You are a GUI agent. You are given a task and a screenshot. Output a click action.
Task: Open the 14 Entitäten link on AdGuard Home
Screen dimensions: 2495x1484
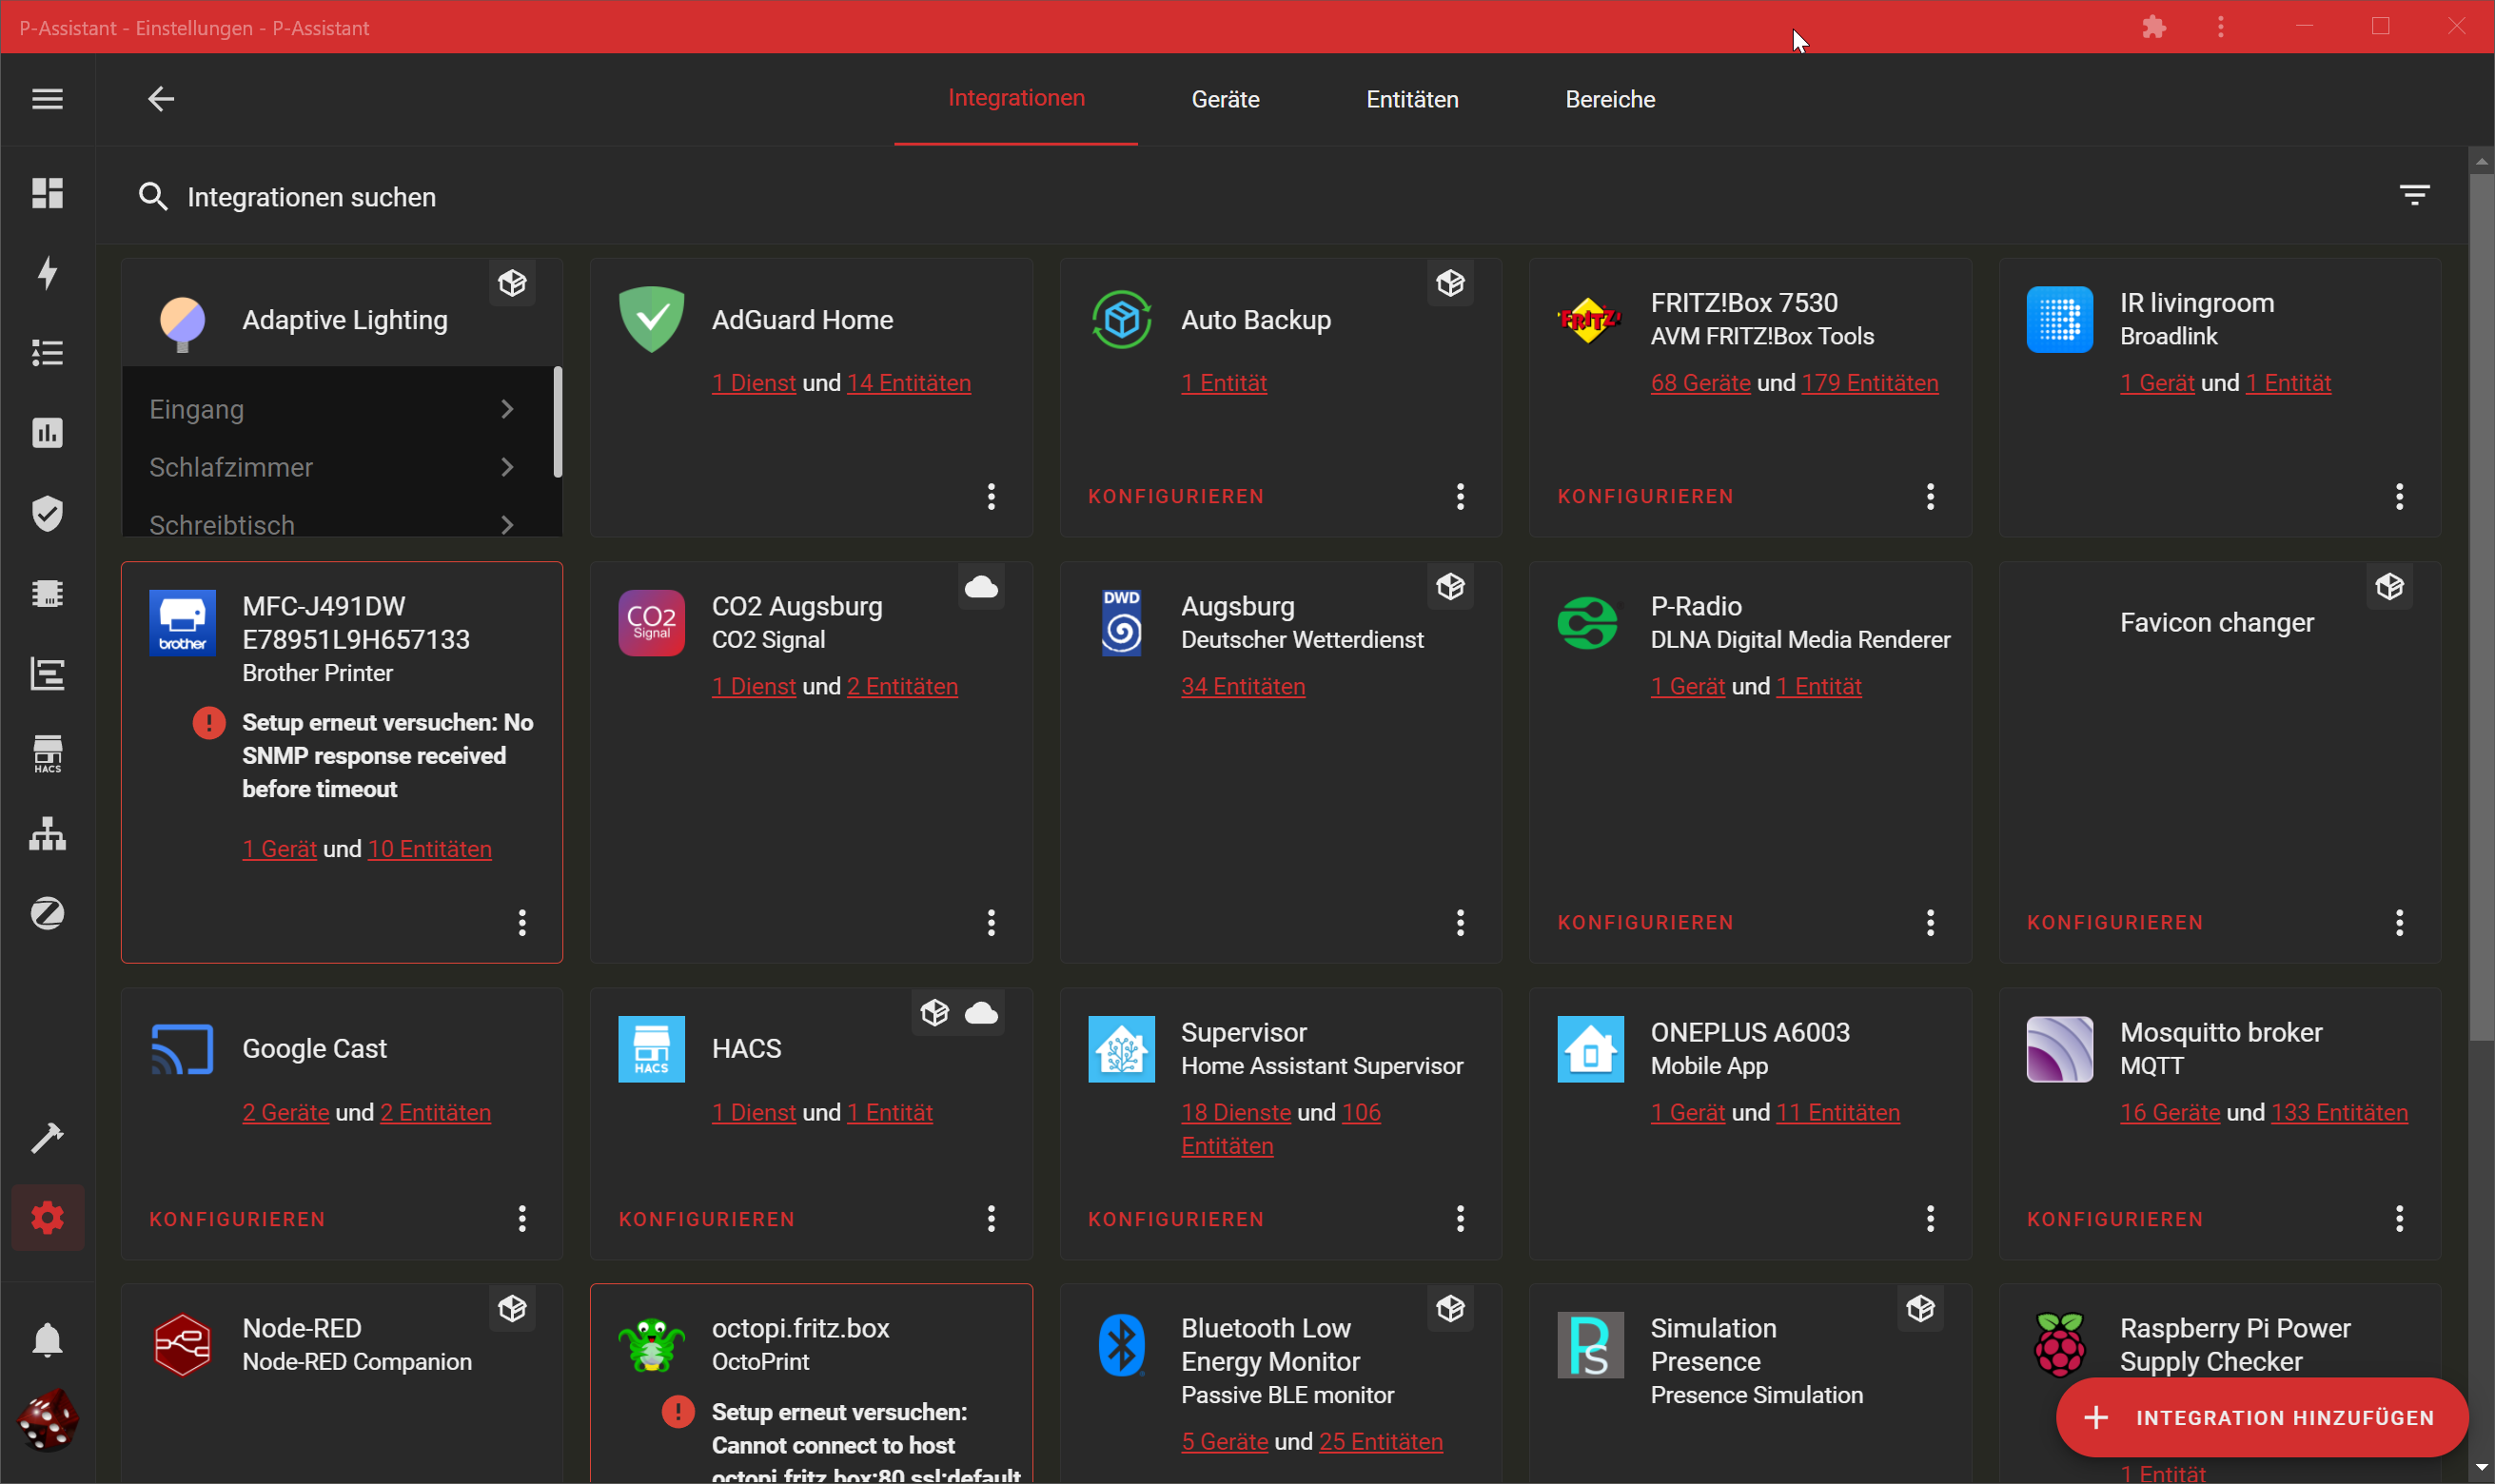[908, 383]
